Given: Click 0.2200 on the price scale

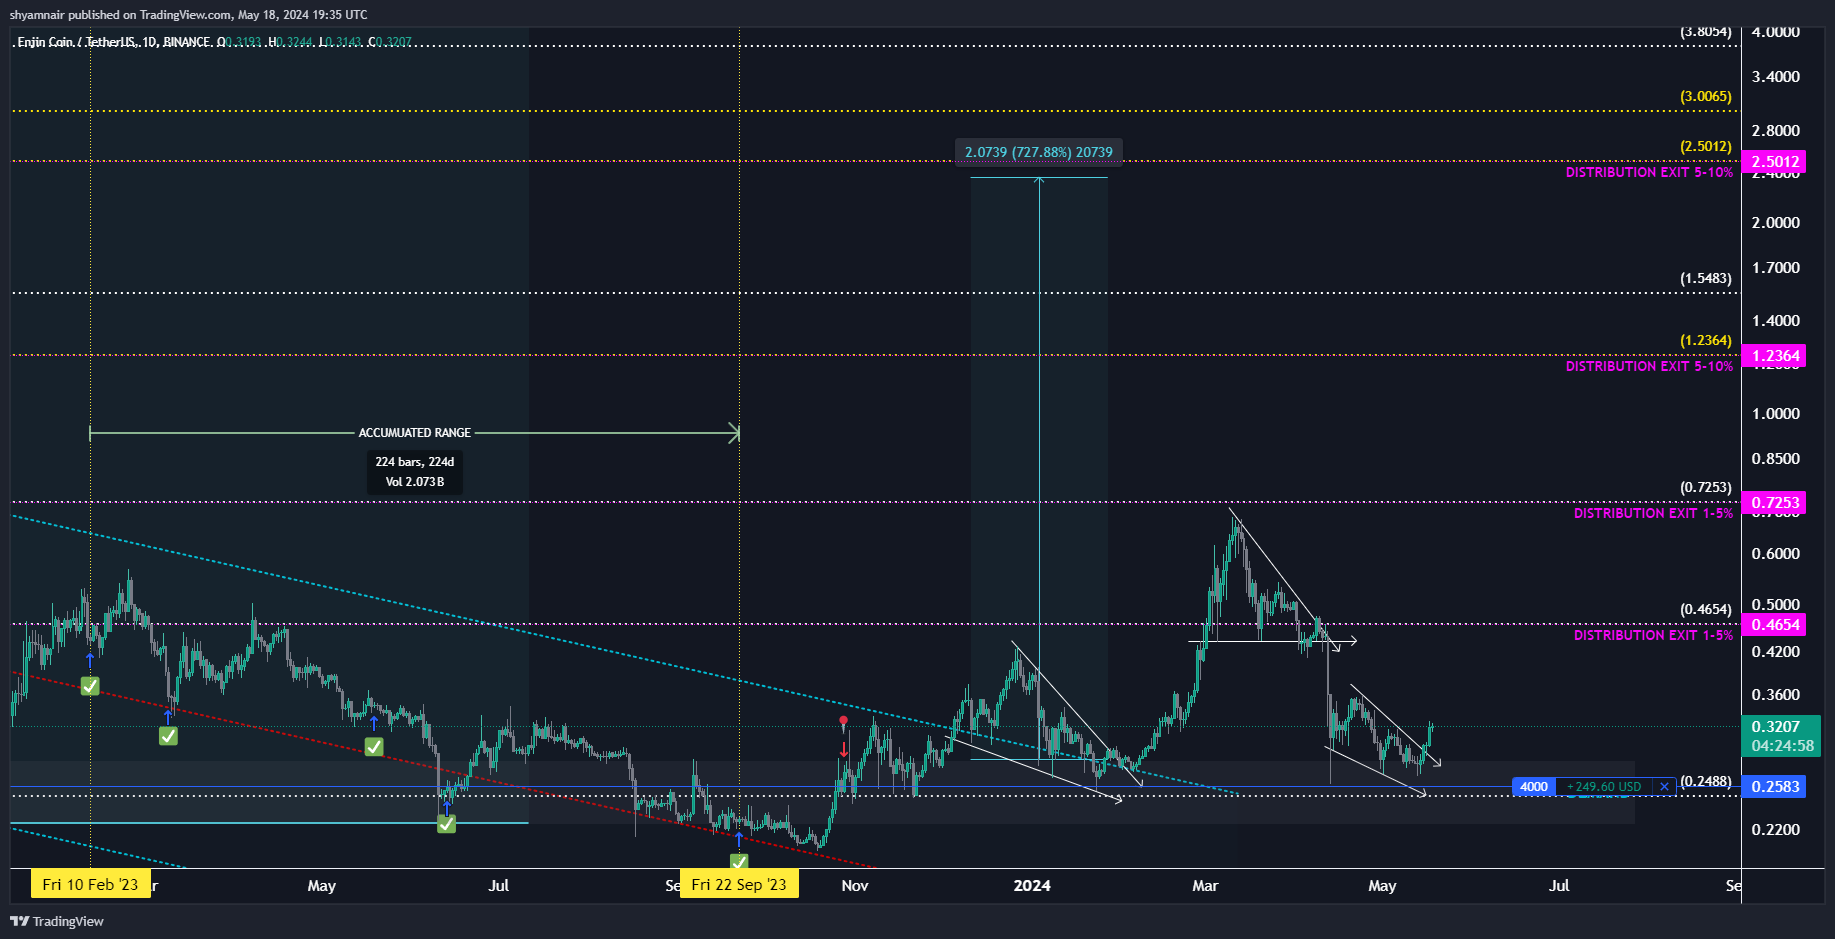Looking at the screenshot, I should (1775, 830).
